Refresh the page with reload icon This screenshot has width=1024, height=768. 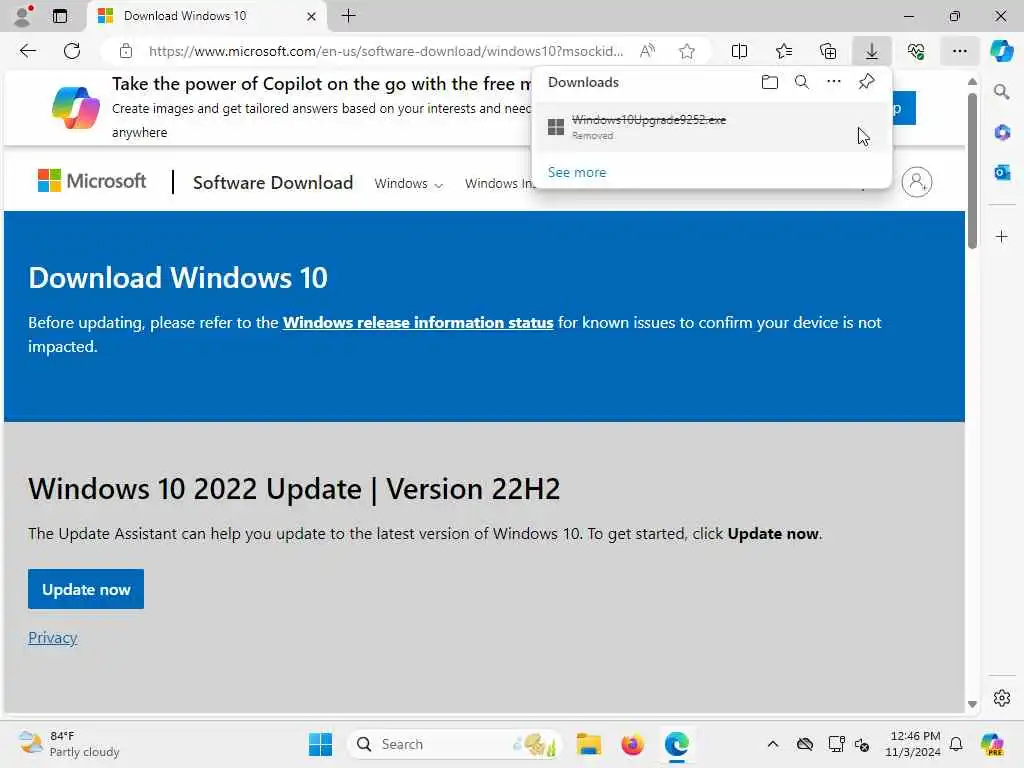tap(72, 51)
